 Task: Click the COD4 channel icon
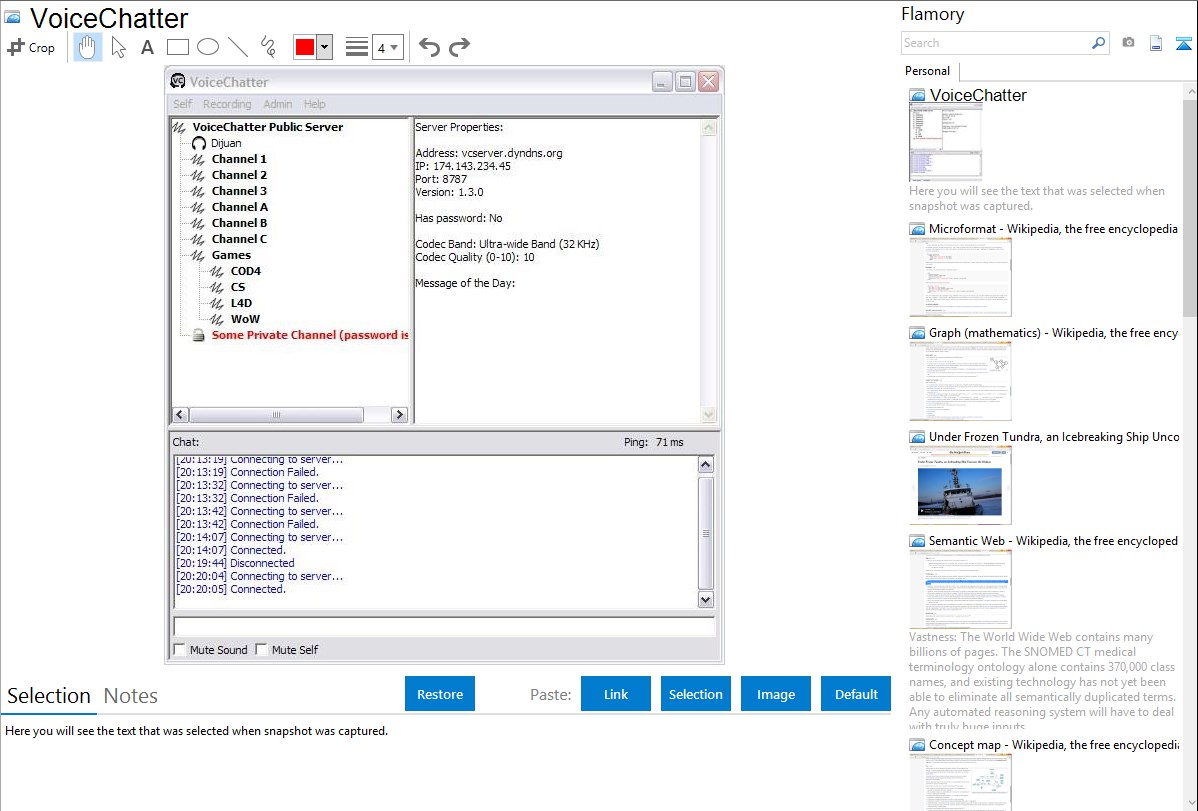[217, 271]
